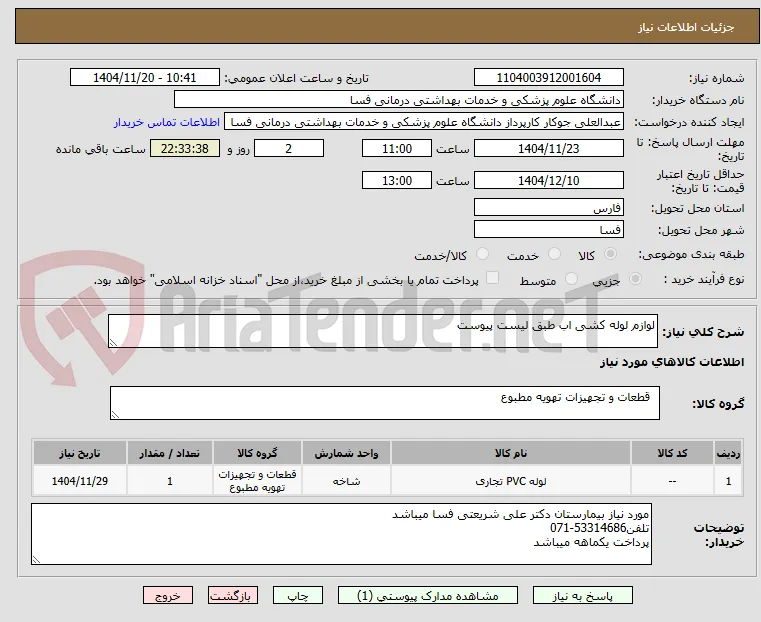
Task: Click the کد کالا column header
Action: click(x=672, y=453)
